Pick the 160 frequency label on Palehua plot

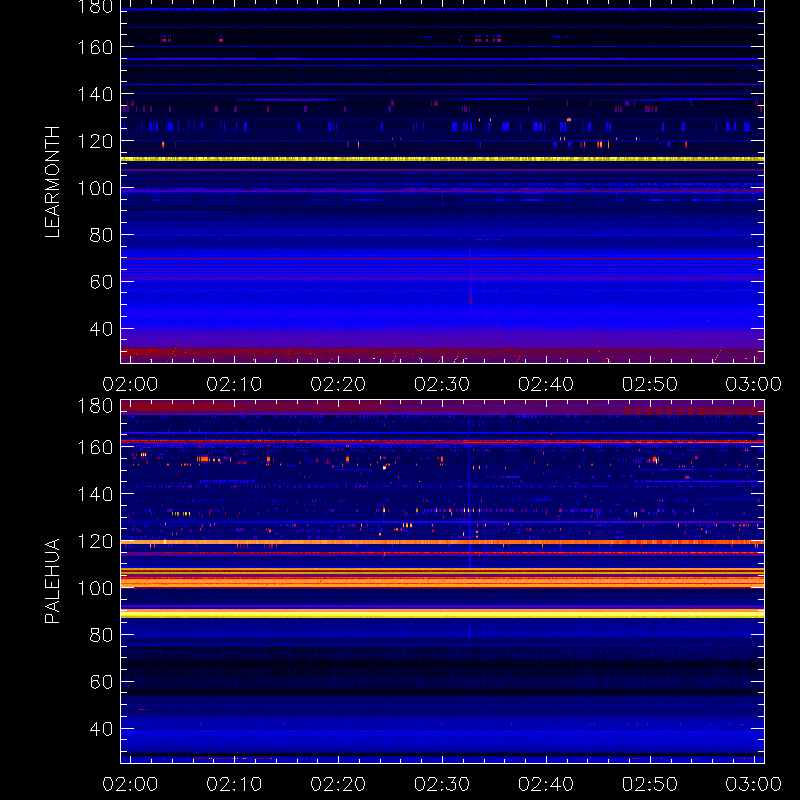click(95, 447)
